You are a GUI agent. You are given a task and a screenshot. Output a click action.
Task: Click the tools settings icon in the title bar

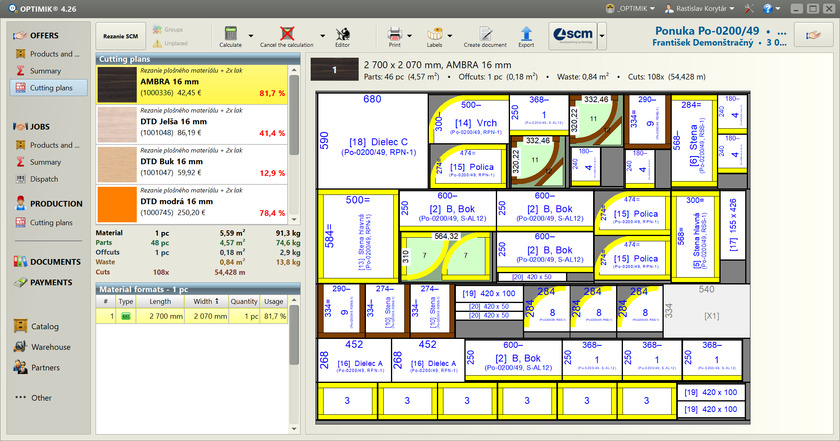click(748, 9)
